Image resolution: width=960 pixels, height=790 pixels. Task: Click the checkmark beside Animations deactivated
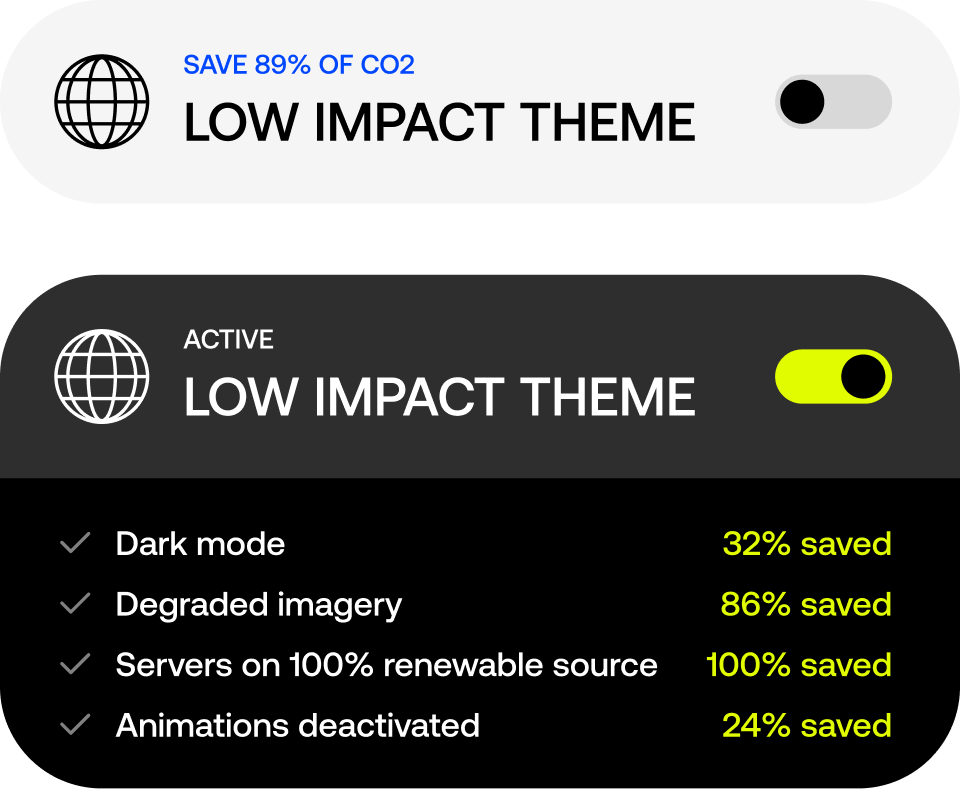click(x=75, y=725)
